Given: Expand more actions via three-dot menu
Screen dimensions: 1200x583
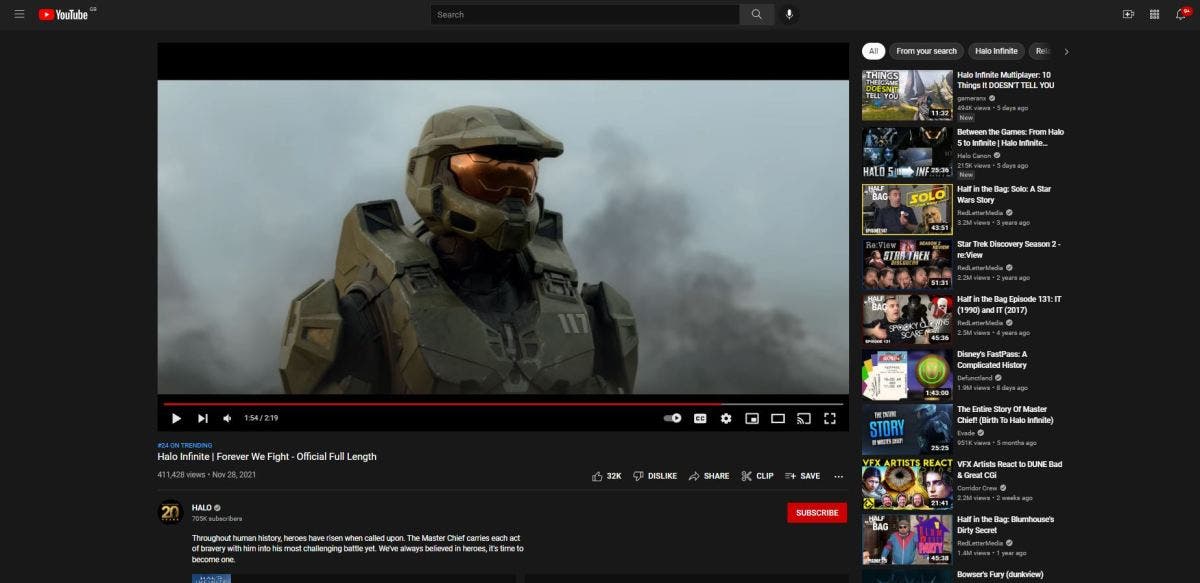Looking at the screenshot, I should [x=838, y=476].
